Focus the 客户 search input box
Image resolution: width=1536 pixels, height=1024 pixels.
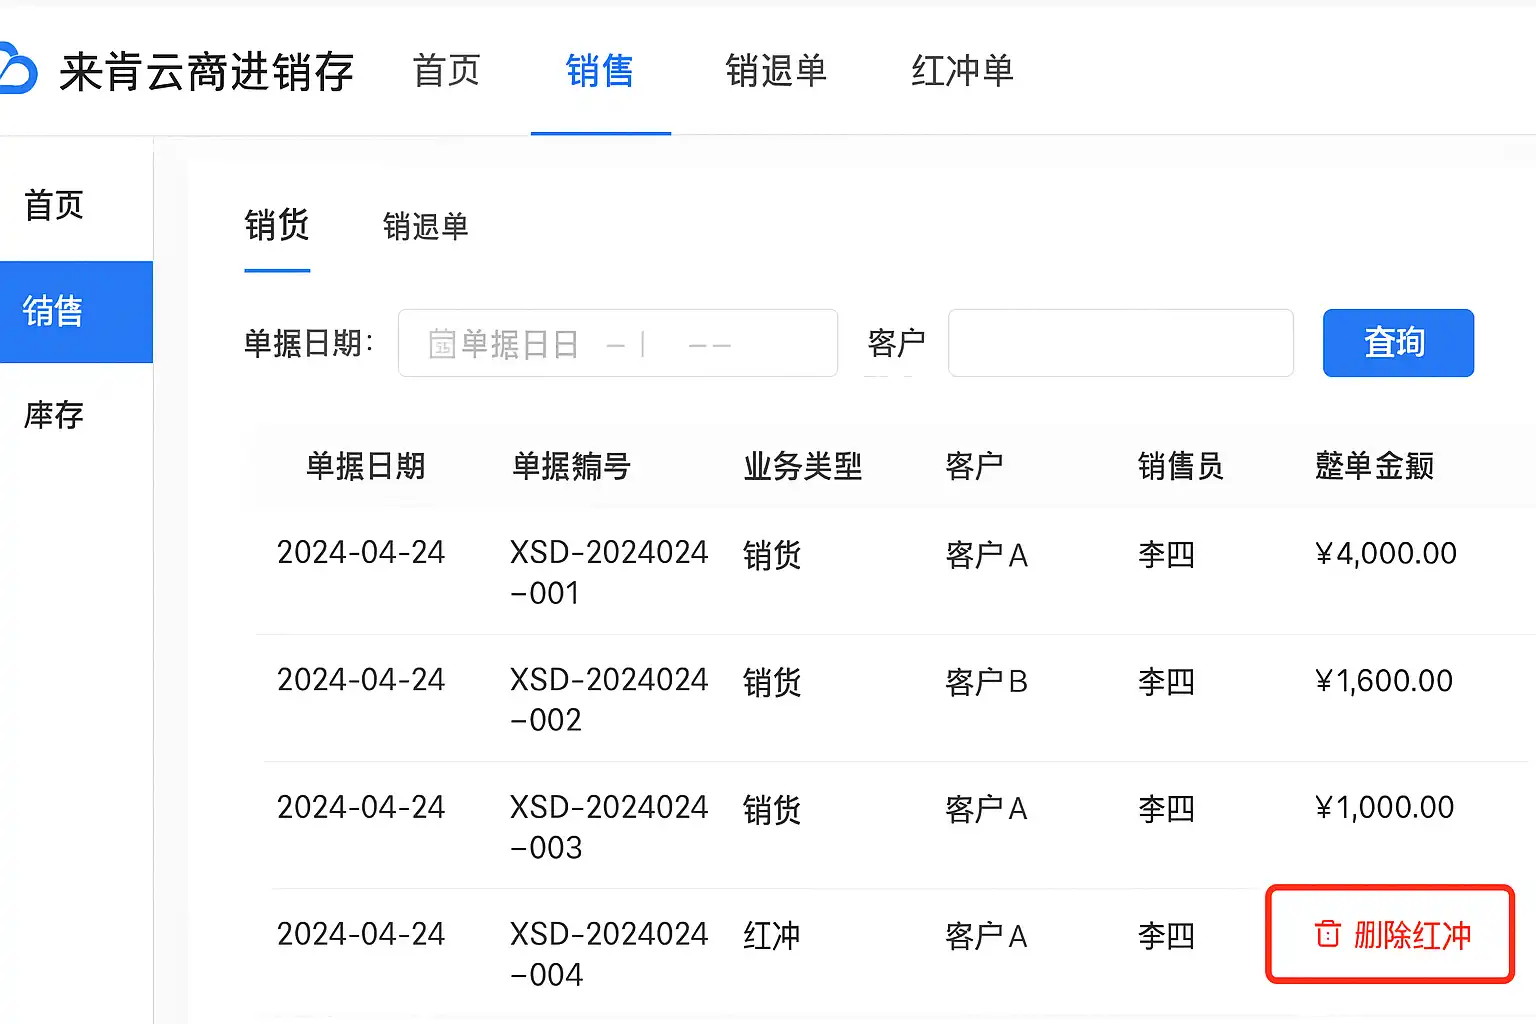1120,343
